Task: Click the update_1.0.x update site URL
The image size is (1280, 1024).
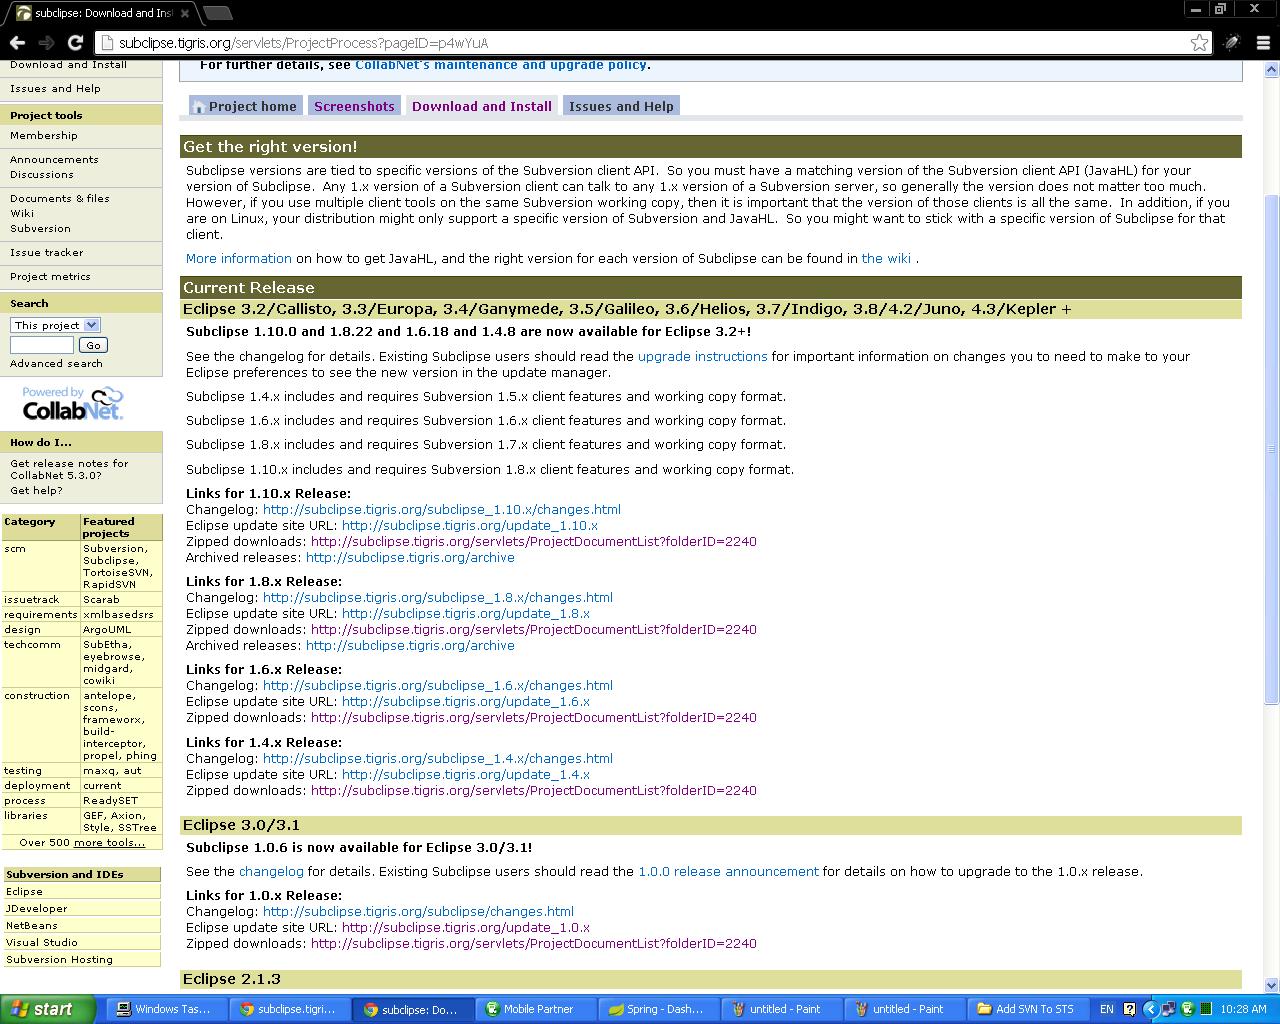Action: pos(466,927)
